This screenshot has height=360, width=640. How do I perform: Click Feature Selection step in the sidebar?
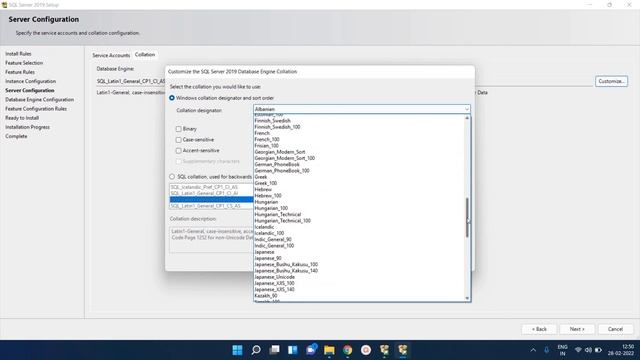click(x=24, y=63)
